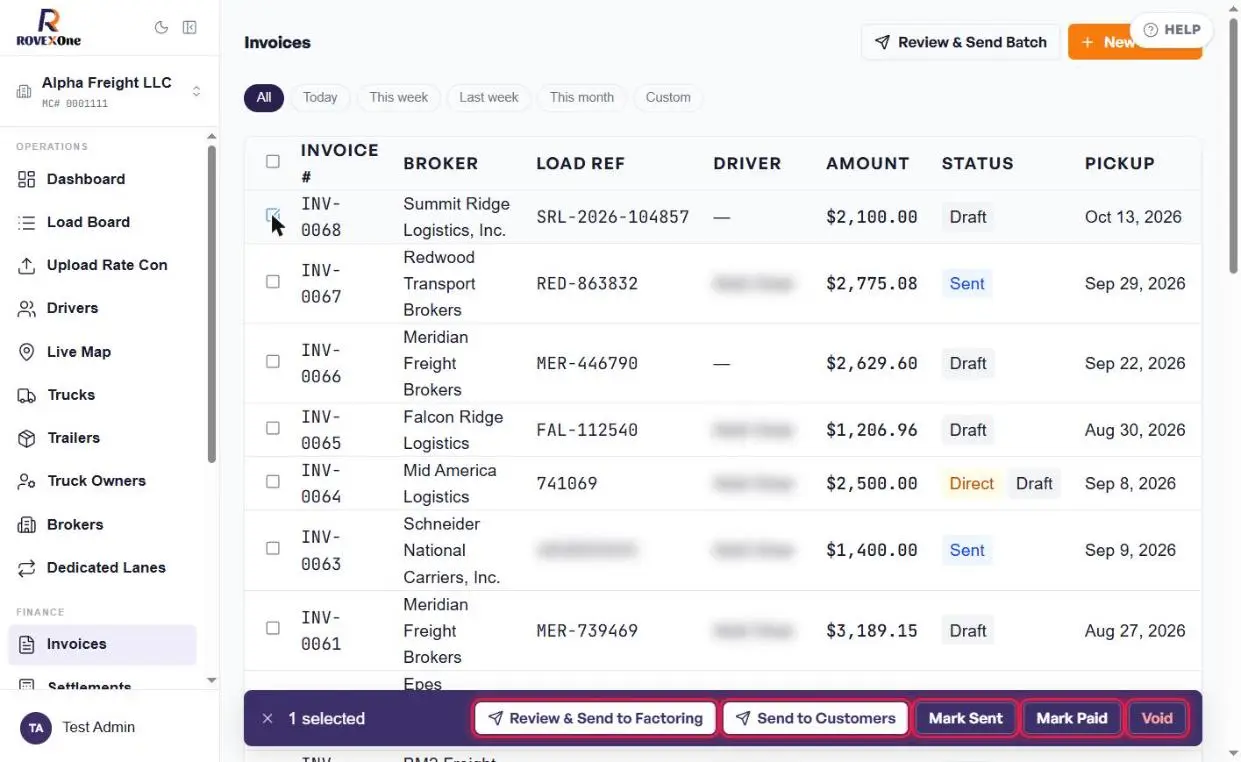Click Brokers building icon
The height and width of the screenshot is (762, 1241).
click(27, 525)
